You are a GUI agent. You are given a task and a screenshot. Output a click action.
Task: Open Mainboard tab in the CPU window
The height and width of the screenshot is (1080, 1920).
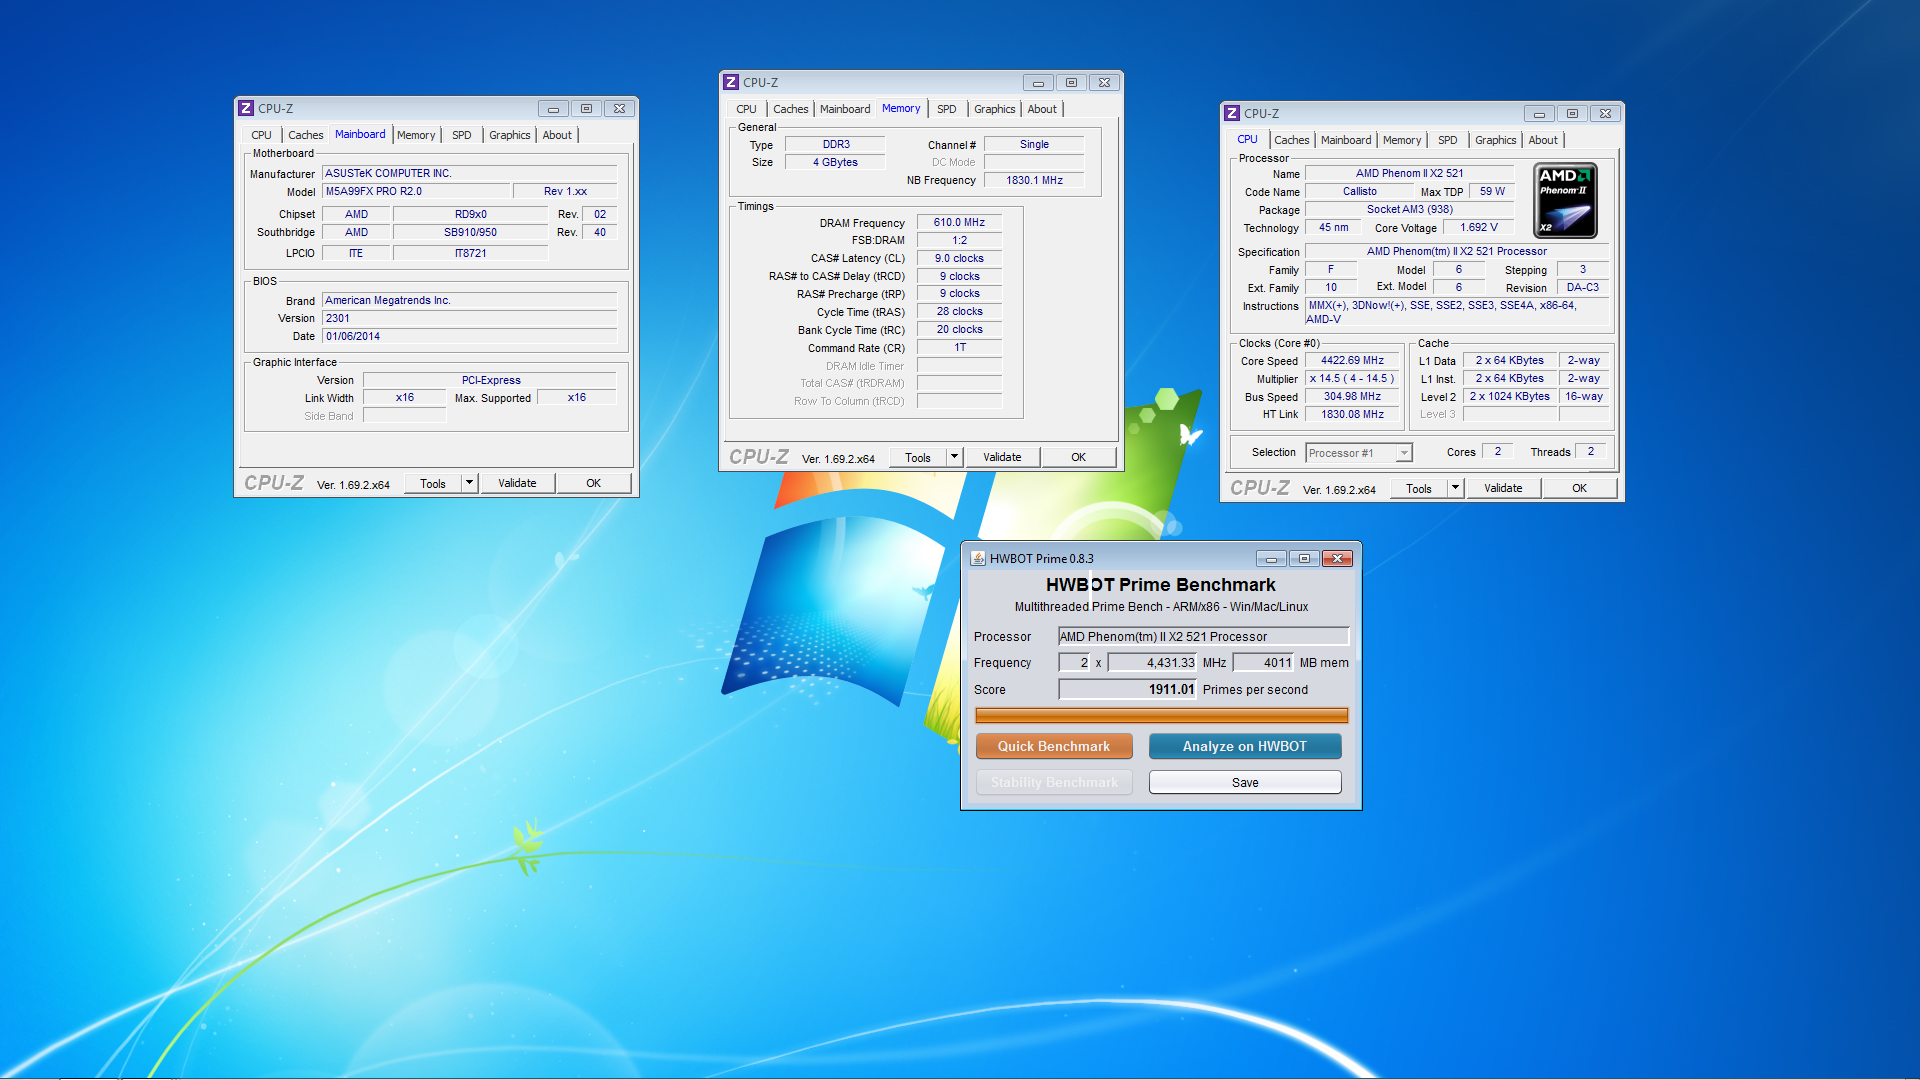pyautogui.click(x=1346, y=140)
